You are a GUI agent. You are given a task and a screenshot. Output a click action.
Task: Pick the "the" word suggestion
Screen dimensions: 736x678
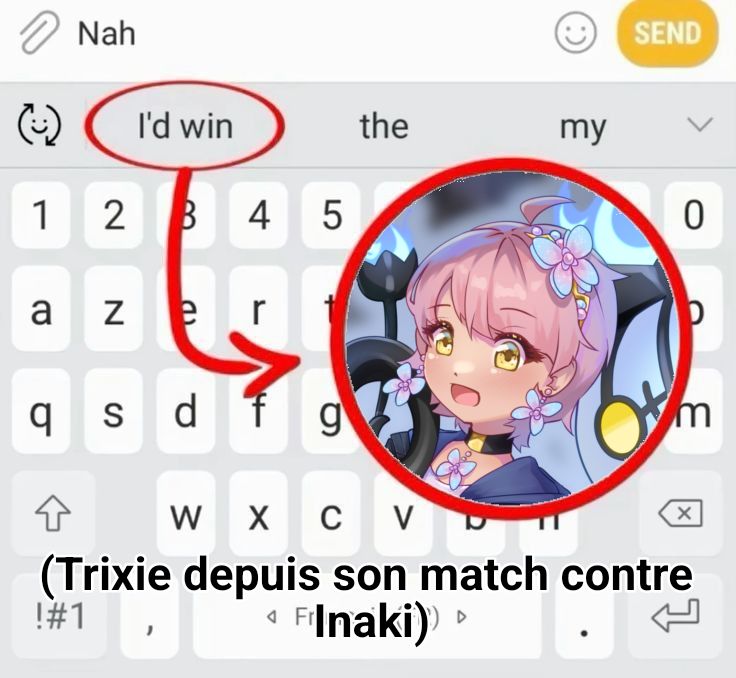click(x=384, y=126)
